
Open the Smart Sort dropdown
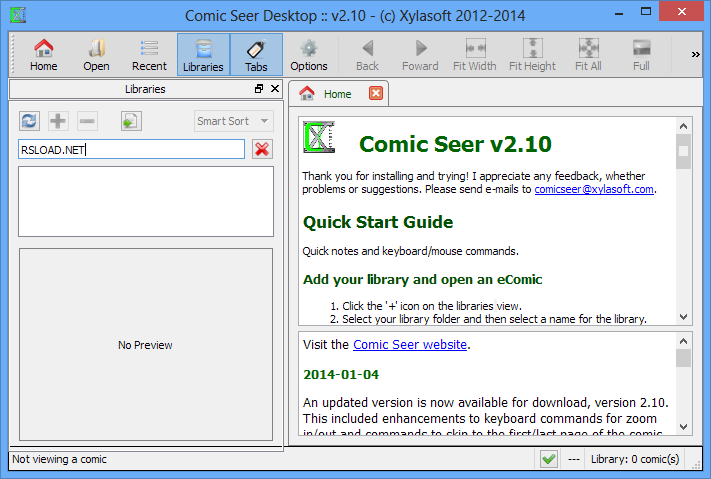[x=234, y=121]
